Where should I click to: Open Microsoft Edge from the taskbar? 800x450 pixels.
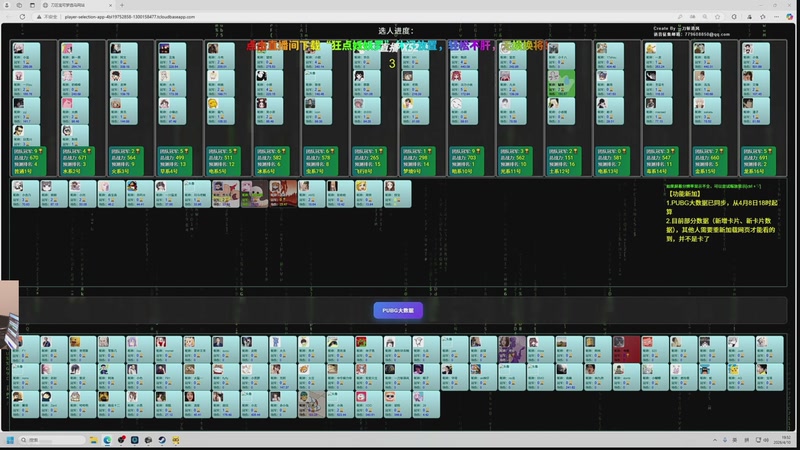[x=107, y=440]
